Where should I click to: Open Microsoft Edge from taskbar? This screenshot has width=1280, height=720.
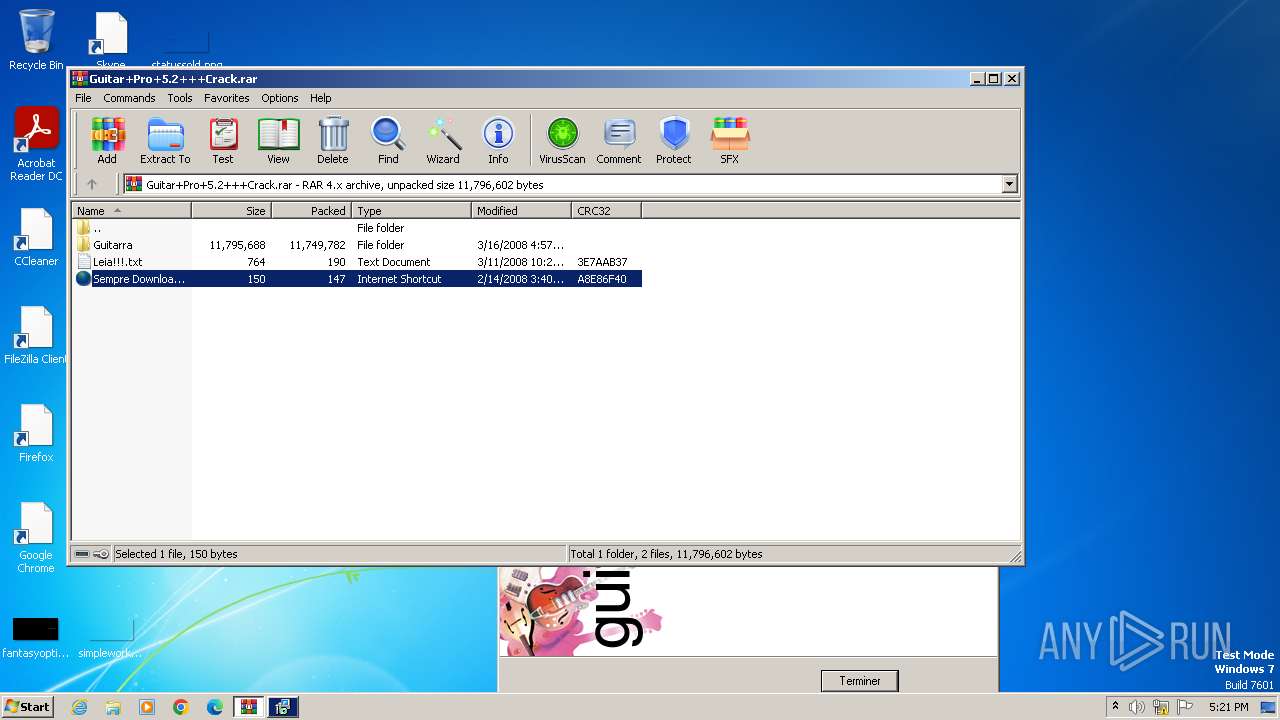tap(215, 707)
